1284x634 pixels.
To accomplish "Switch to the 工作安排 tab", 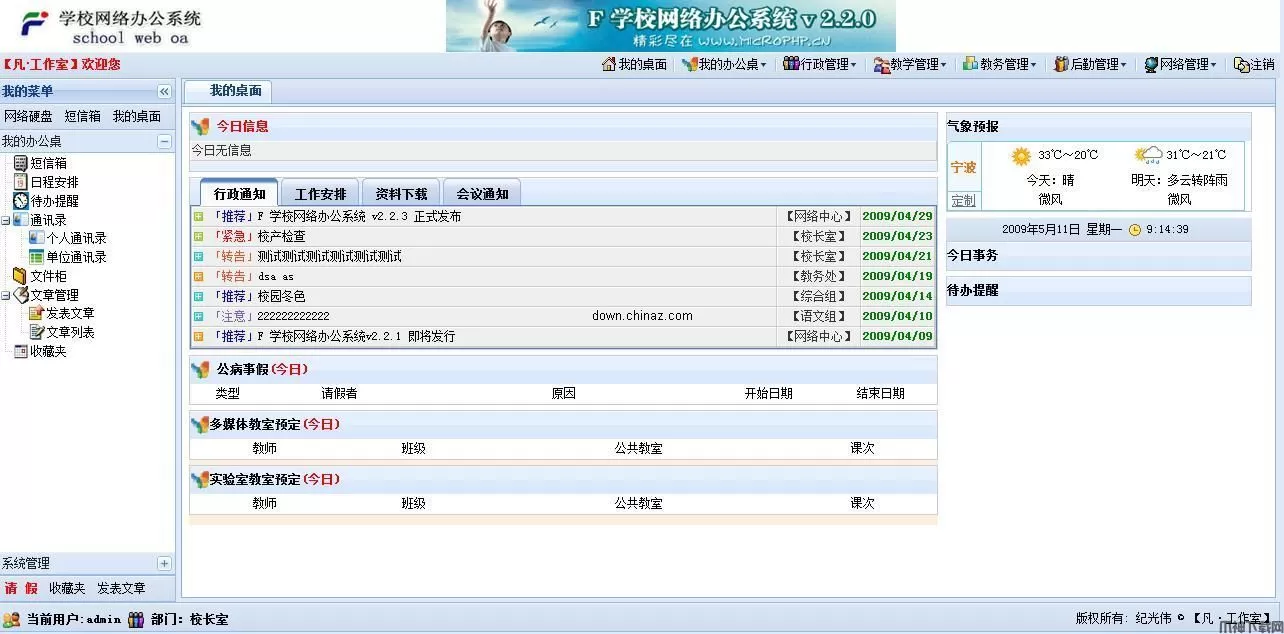I will 320,192.
